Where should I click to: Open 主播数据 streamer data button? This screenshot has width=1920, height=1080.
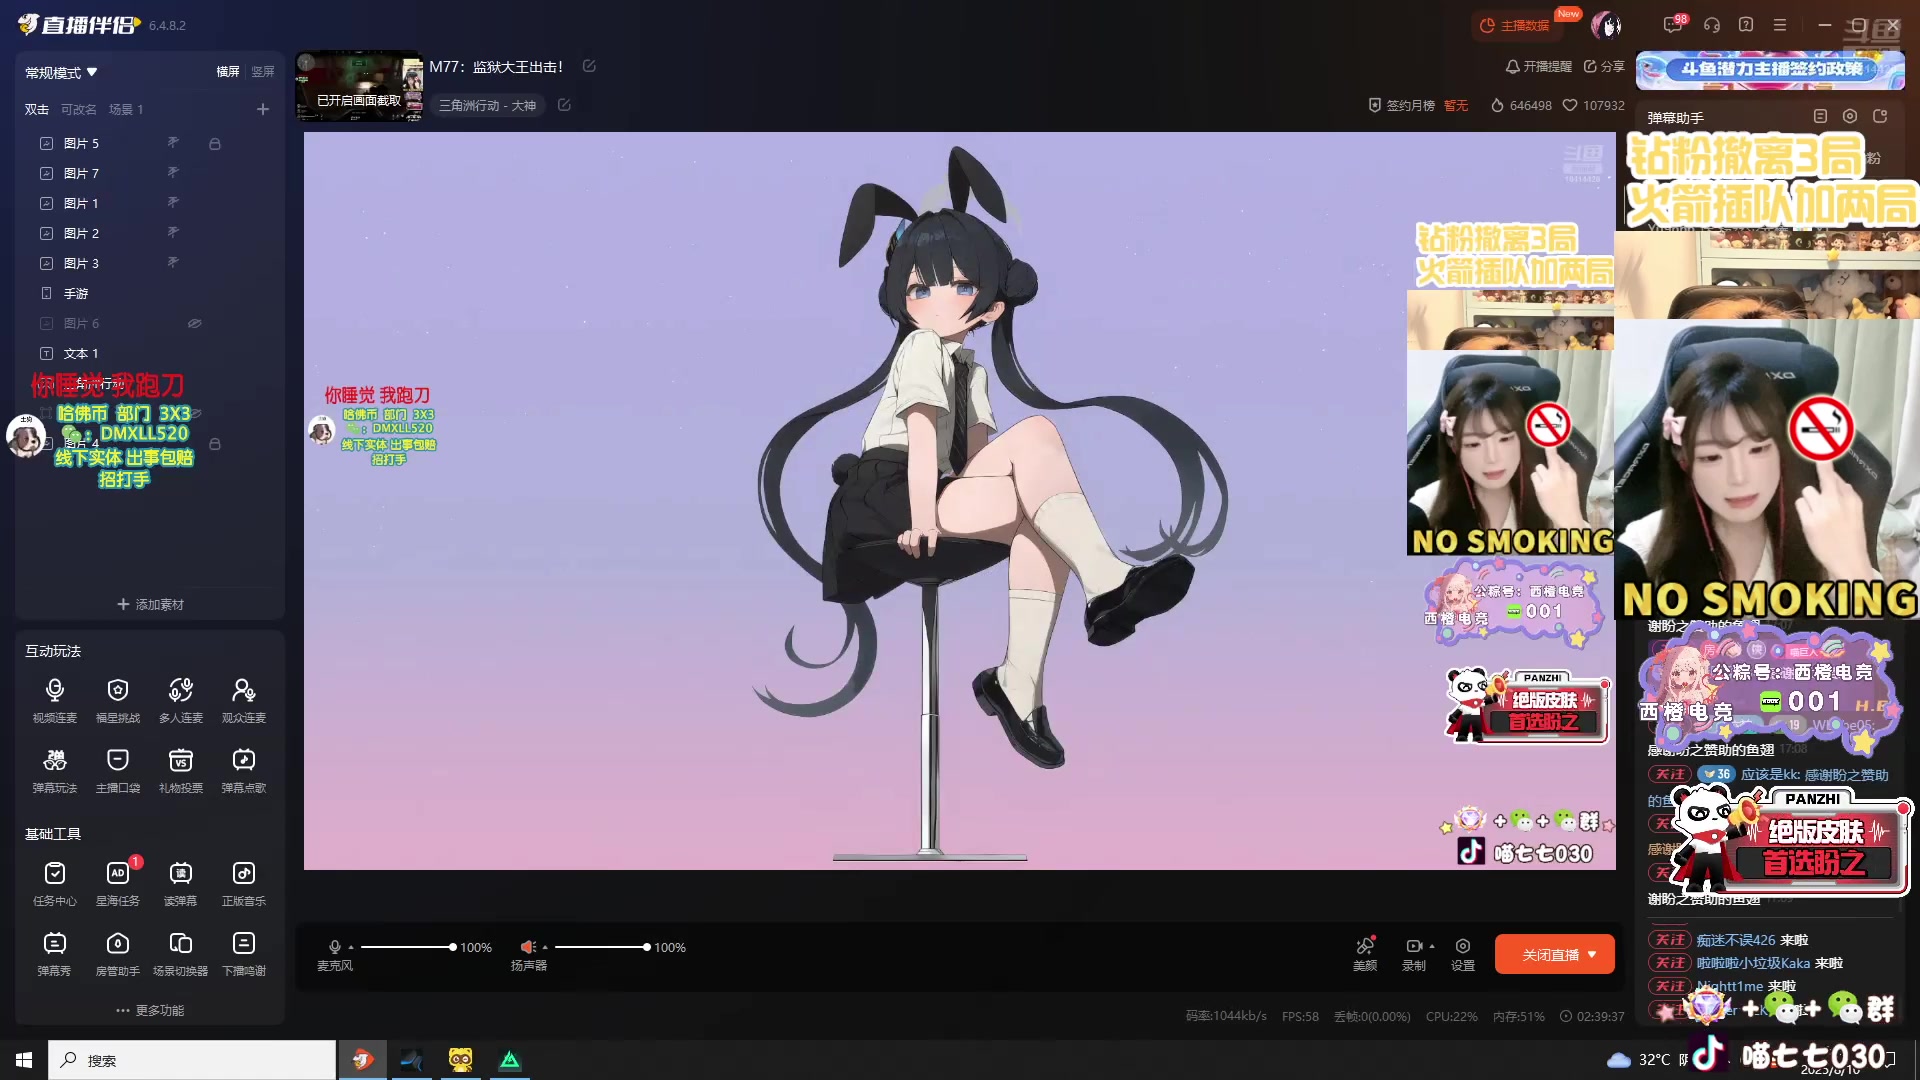tap(1516, 25)
